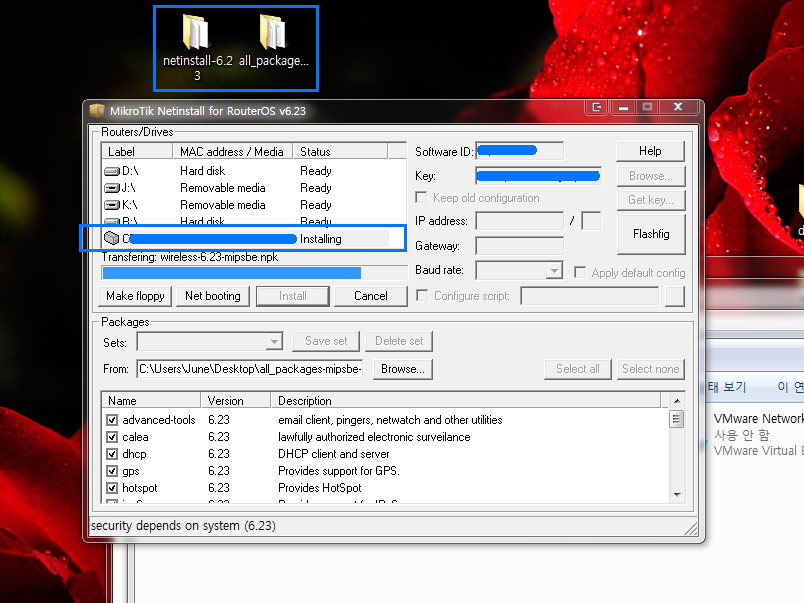Click the IP address input field
This screenshot has height=603, width=804.
pyautogui.click(x=519, y=221)
